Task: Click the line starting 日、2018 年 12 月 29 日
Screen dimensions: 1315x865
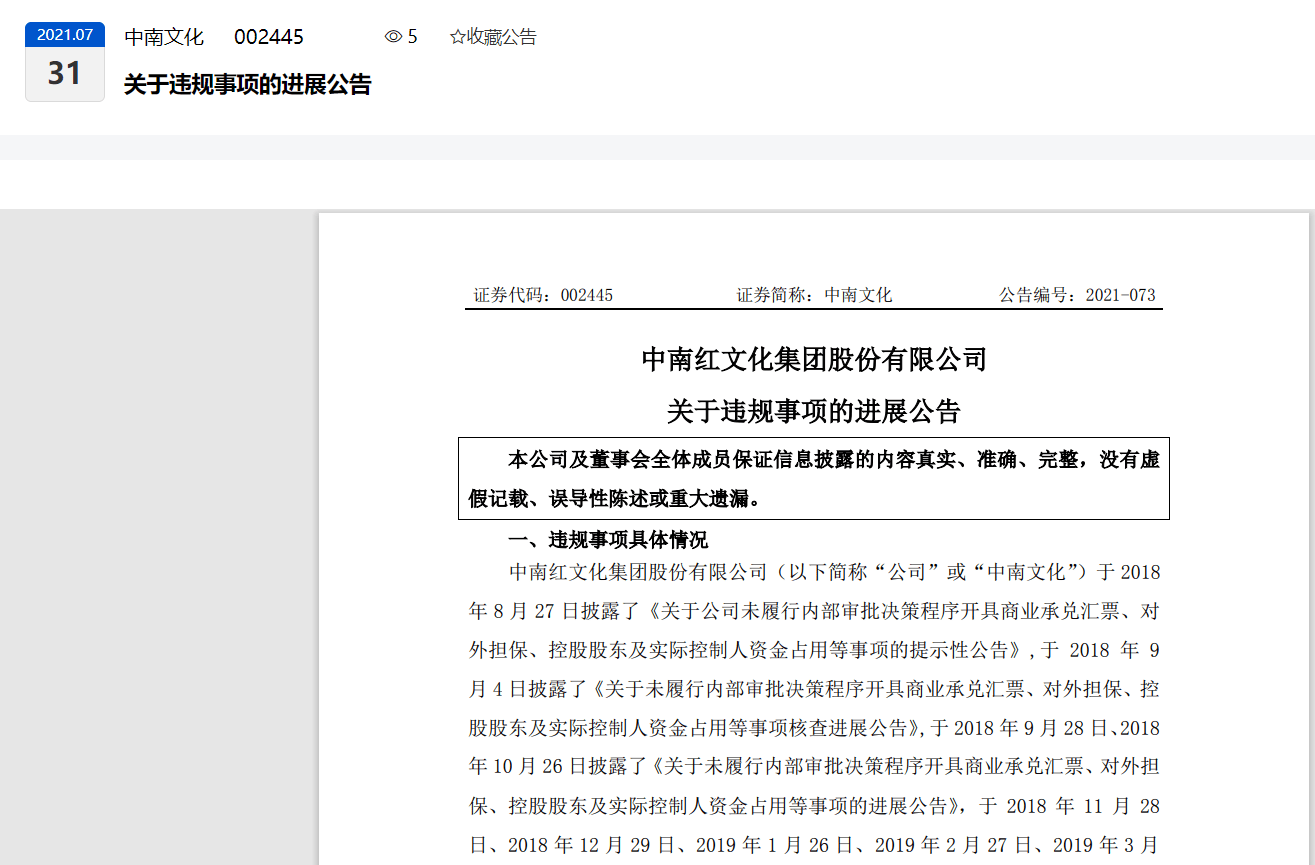Action: [x=814, y=845]
